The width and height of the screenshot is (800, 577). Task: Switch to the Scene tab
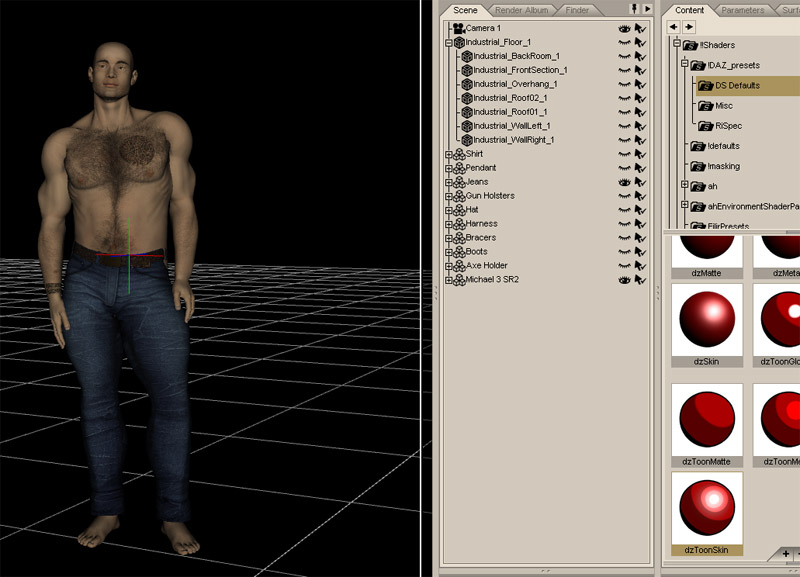point(465,10)
